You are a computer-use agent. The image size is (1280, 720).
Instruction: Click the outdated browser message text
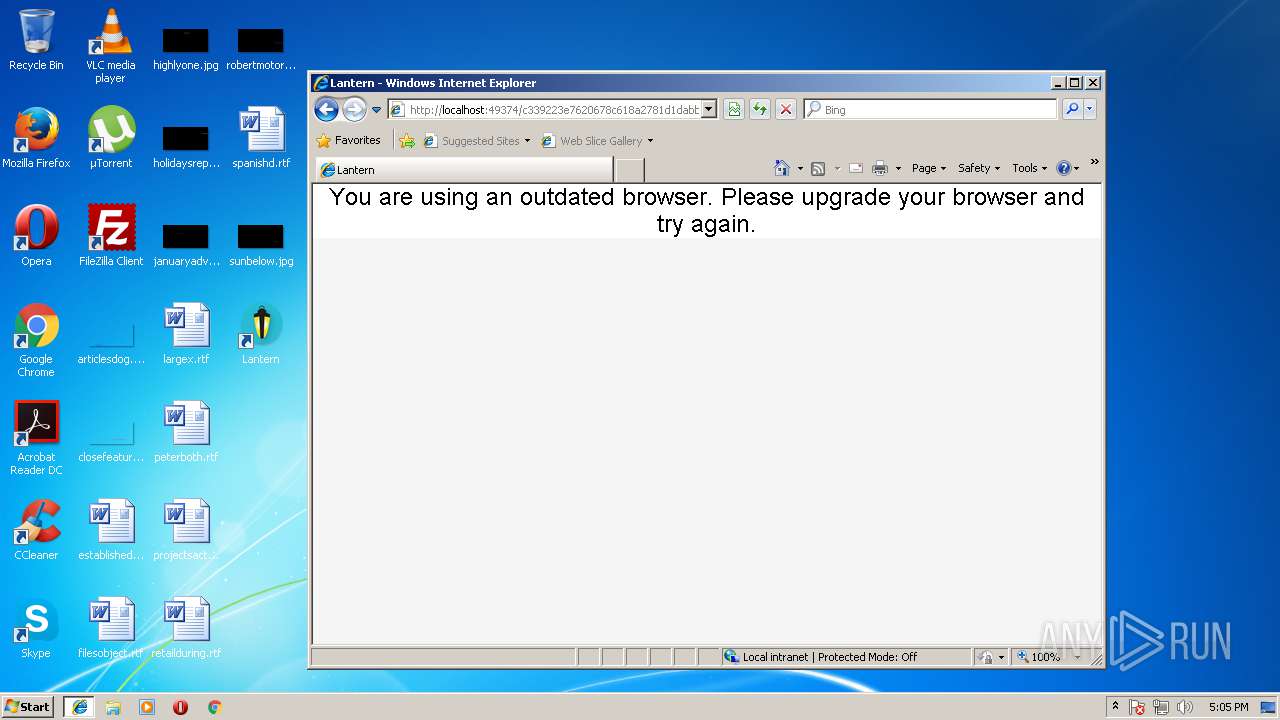[x=706, y=210]
